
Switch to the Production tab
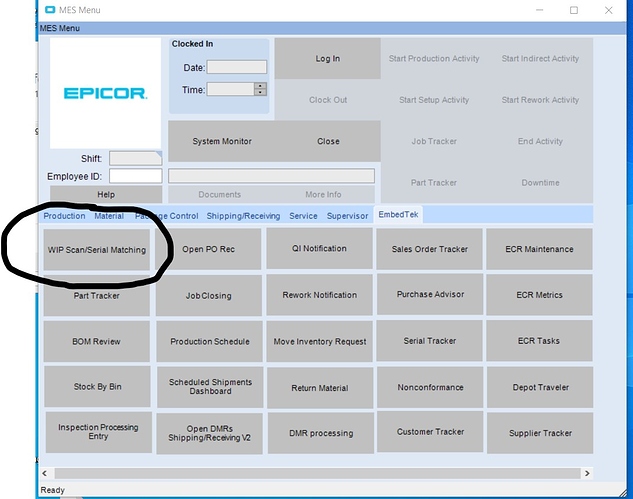tap(64, 216)
